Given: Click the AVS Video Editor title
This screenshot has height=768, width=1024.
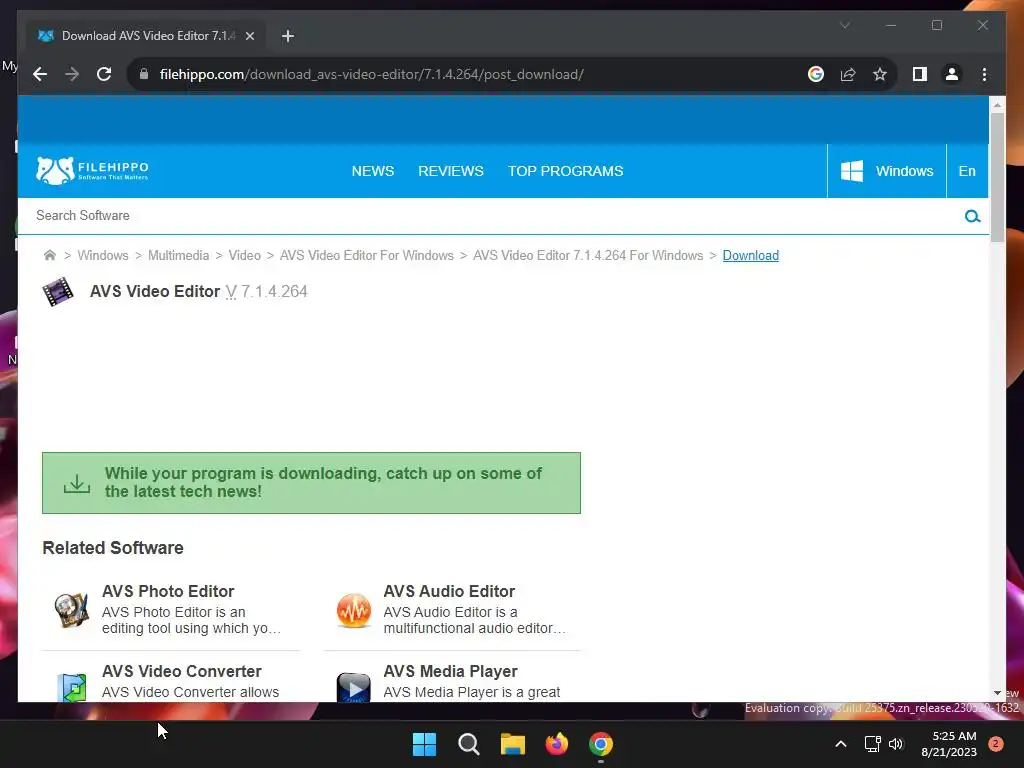Looking at the screenshot, I should 155,291.
